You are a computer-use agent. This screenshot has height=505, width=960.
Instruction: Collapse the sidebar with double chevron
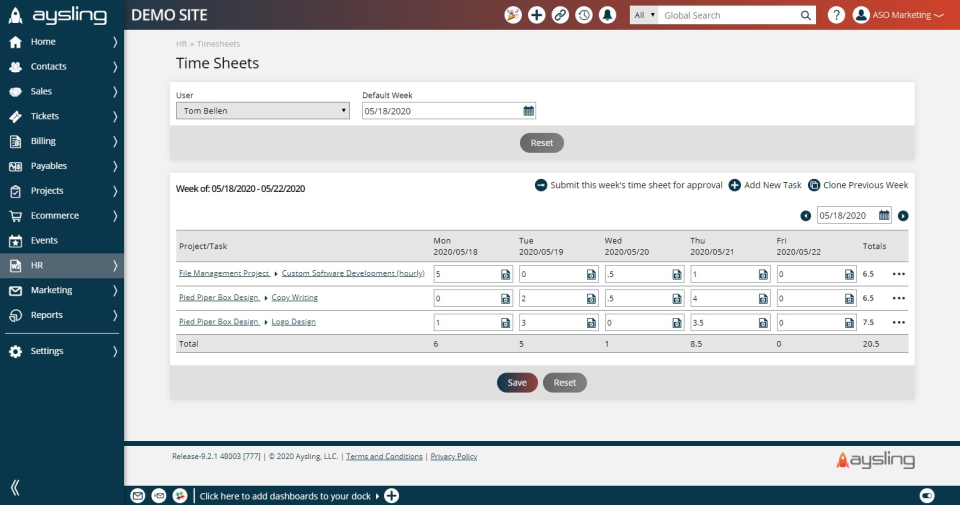(15, 487)
